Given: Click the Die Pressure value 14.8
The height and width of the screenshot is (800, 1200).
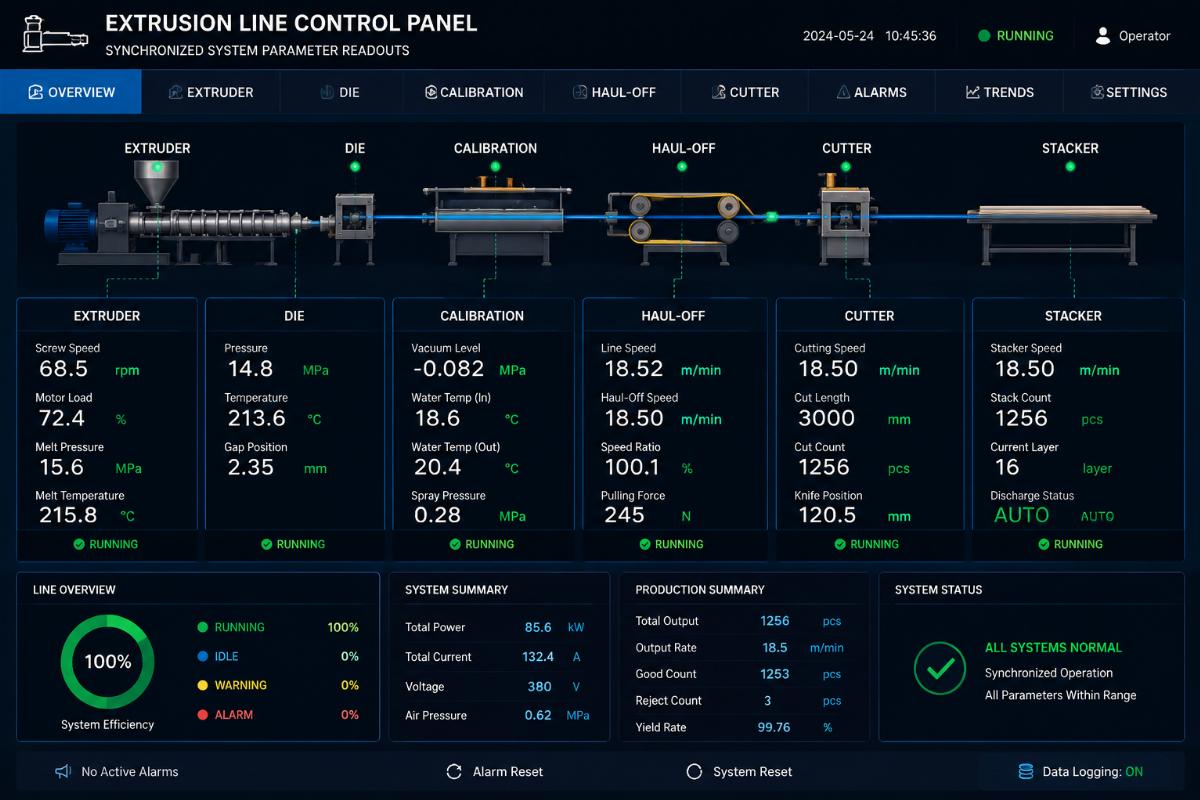Looking at the screenshot, I should point(250,369).
